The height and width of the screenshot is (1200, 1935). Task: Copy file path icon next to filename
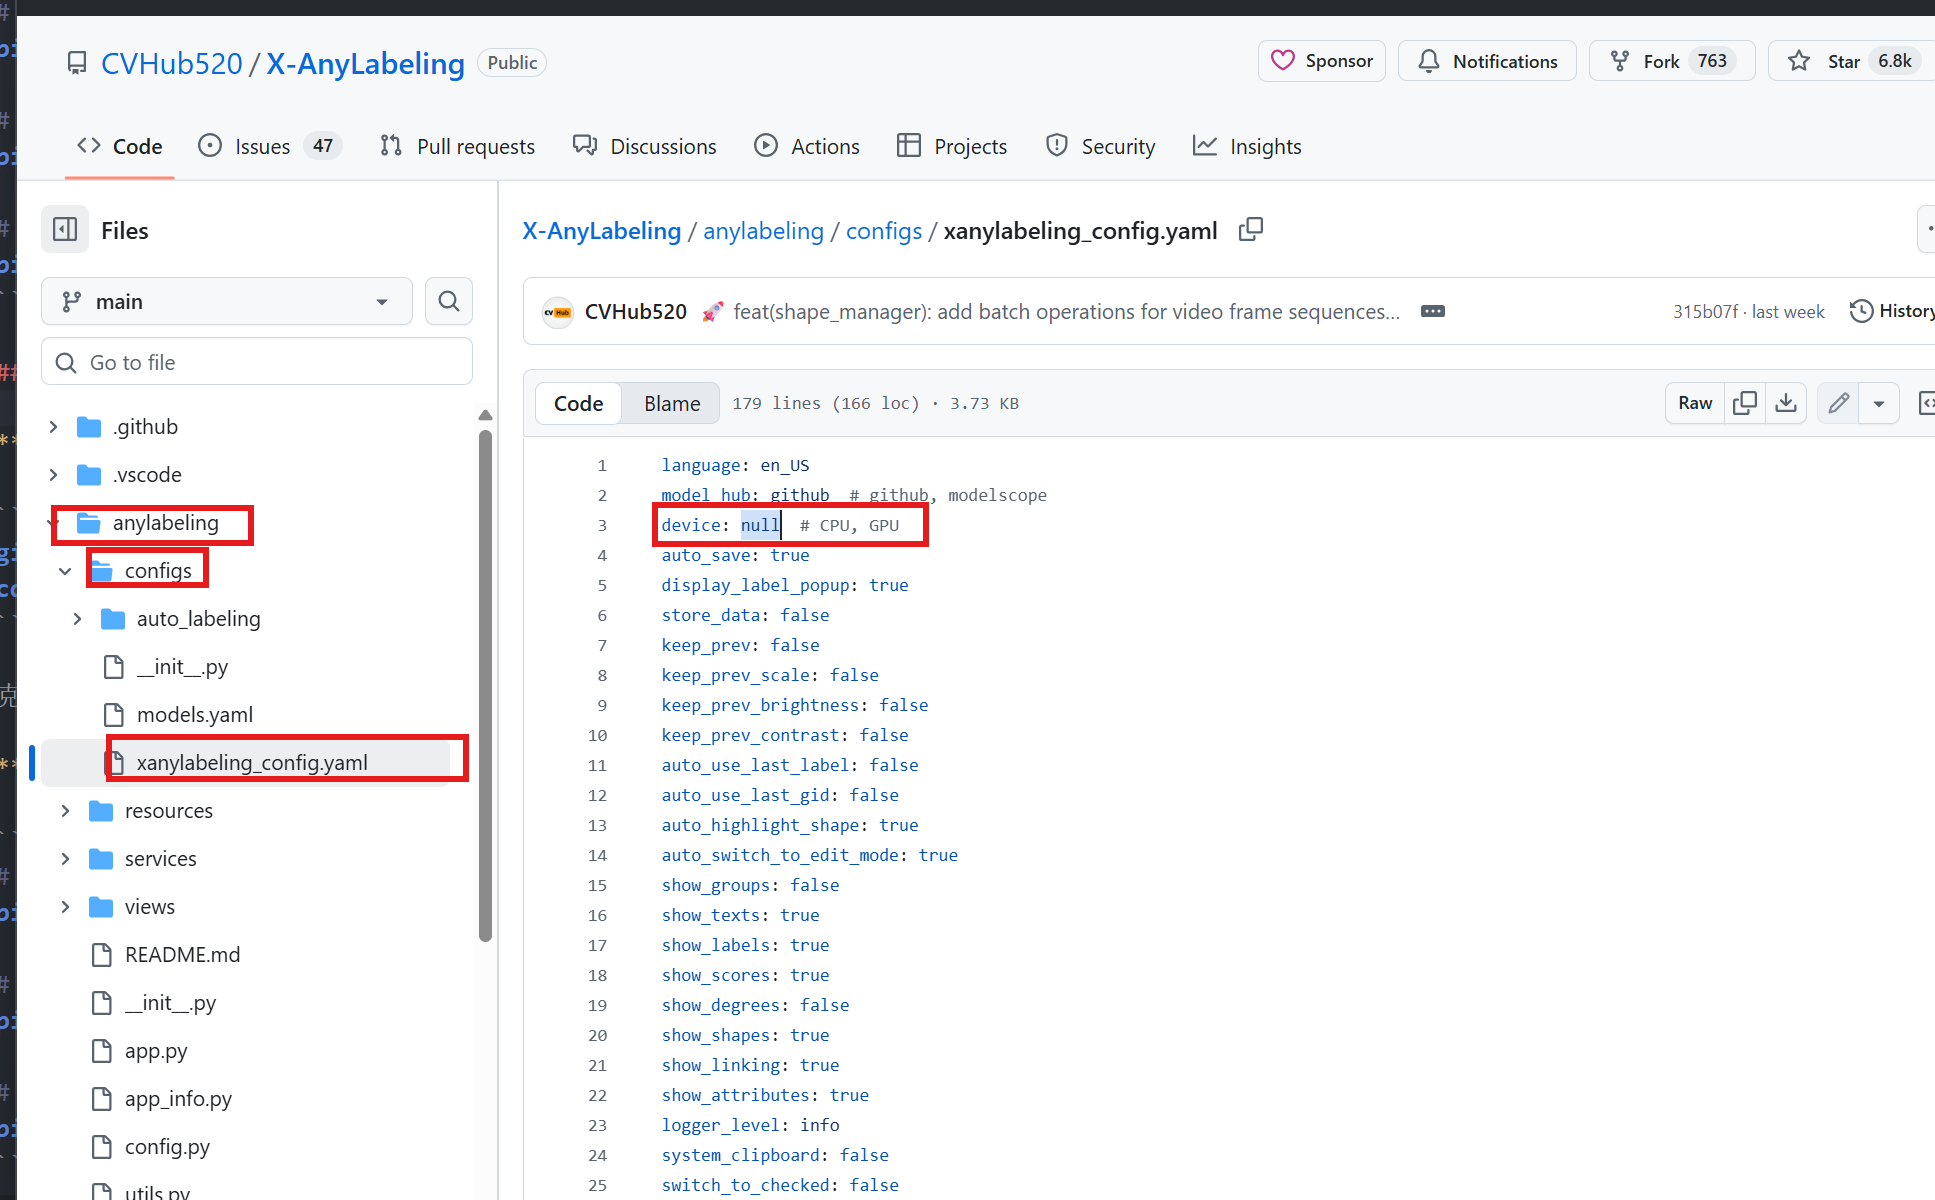click(x=1250, y=230)
